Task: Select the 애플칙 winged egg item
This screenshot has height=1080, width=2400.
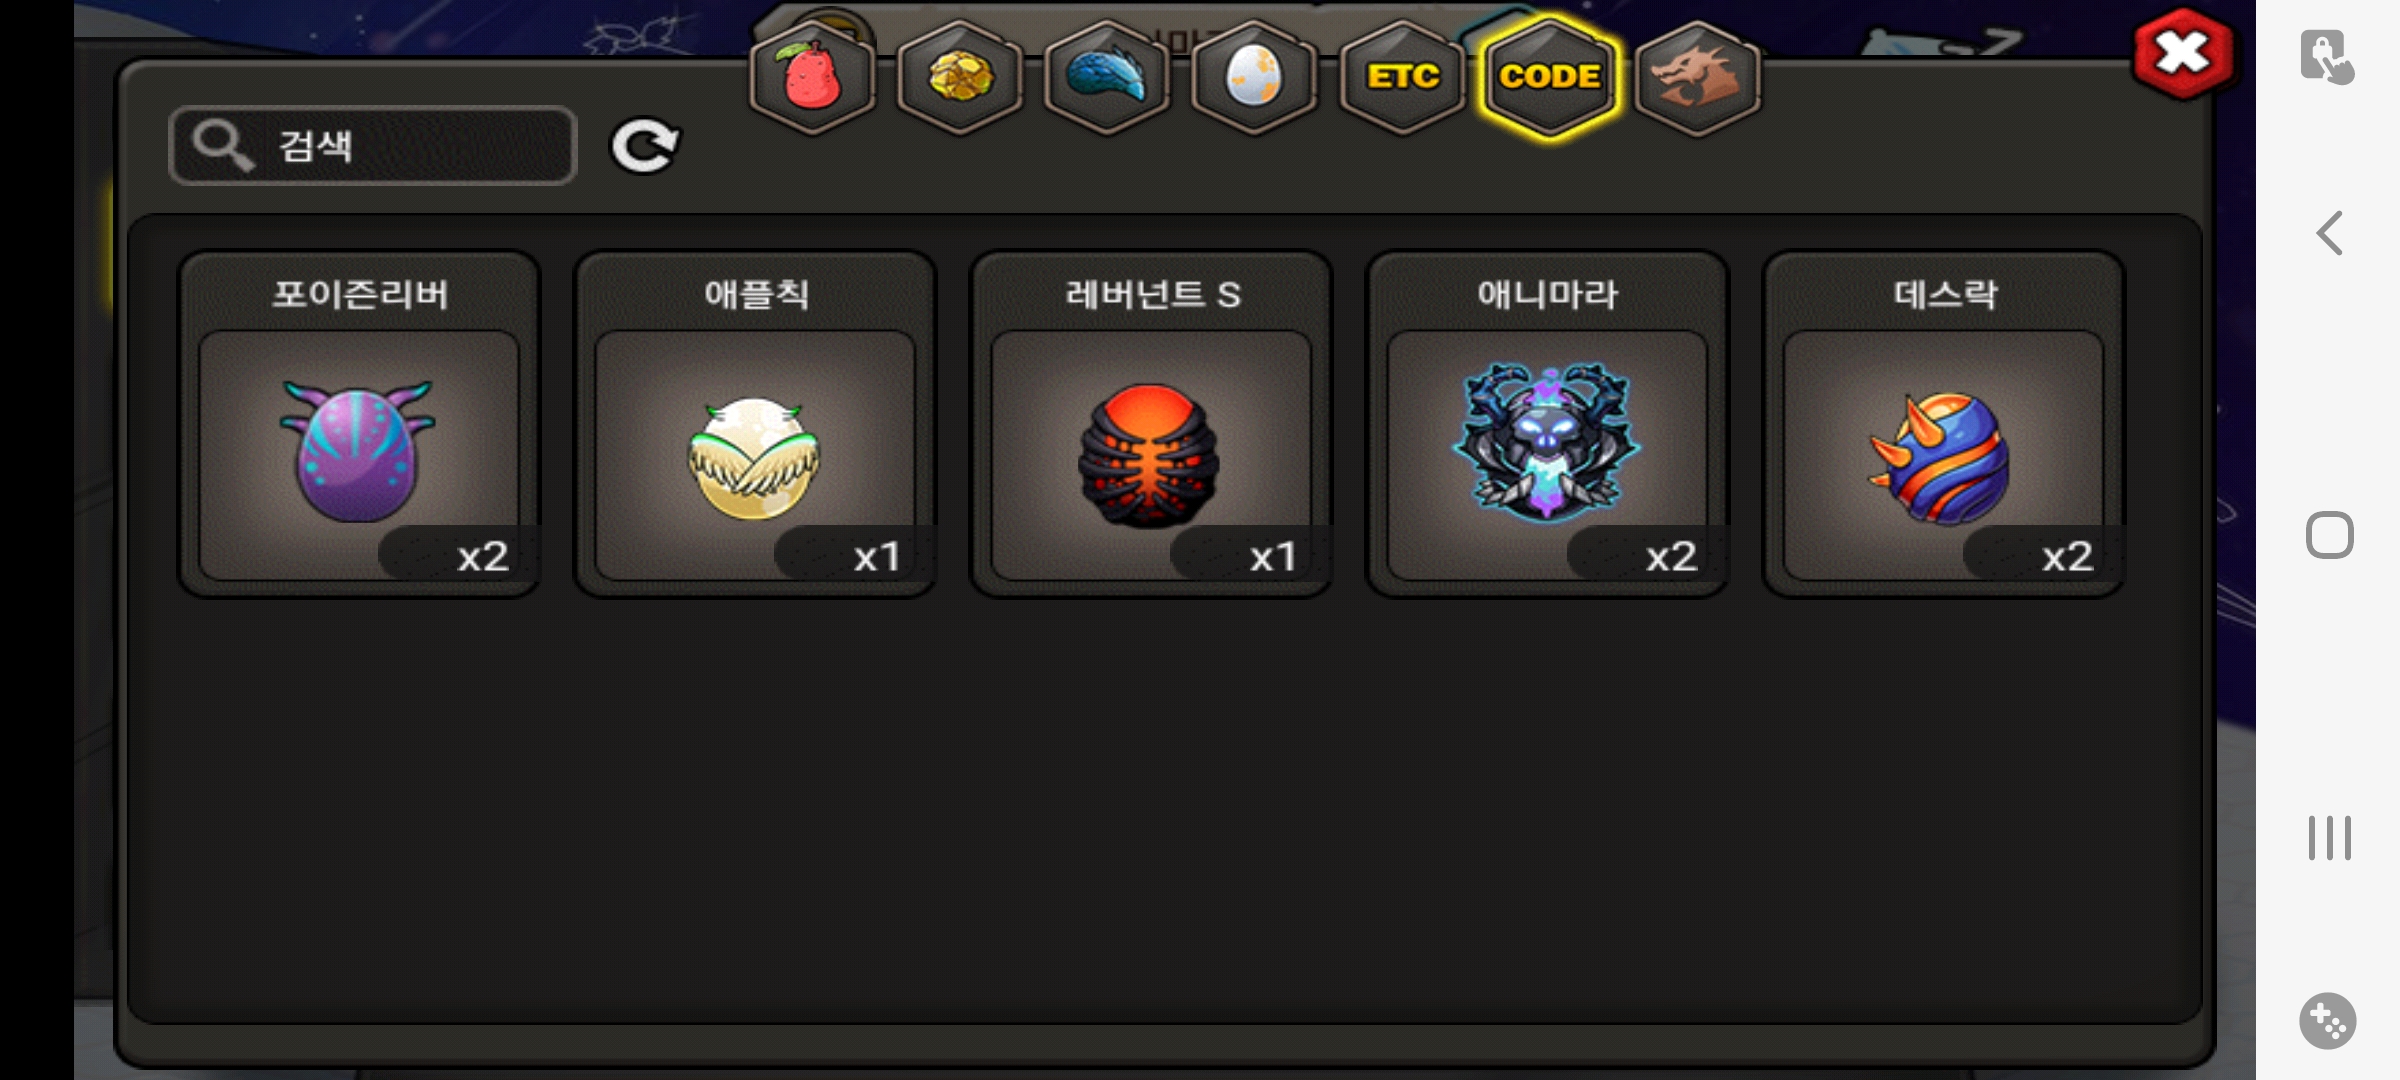Action: (x=755, y=424)
